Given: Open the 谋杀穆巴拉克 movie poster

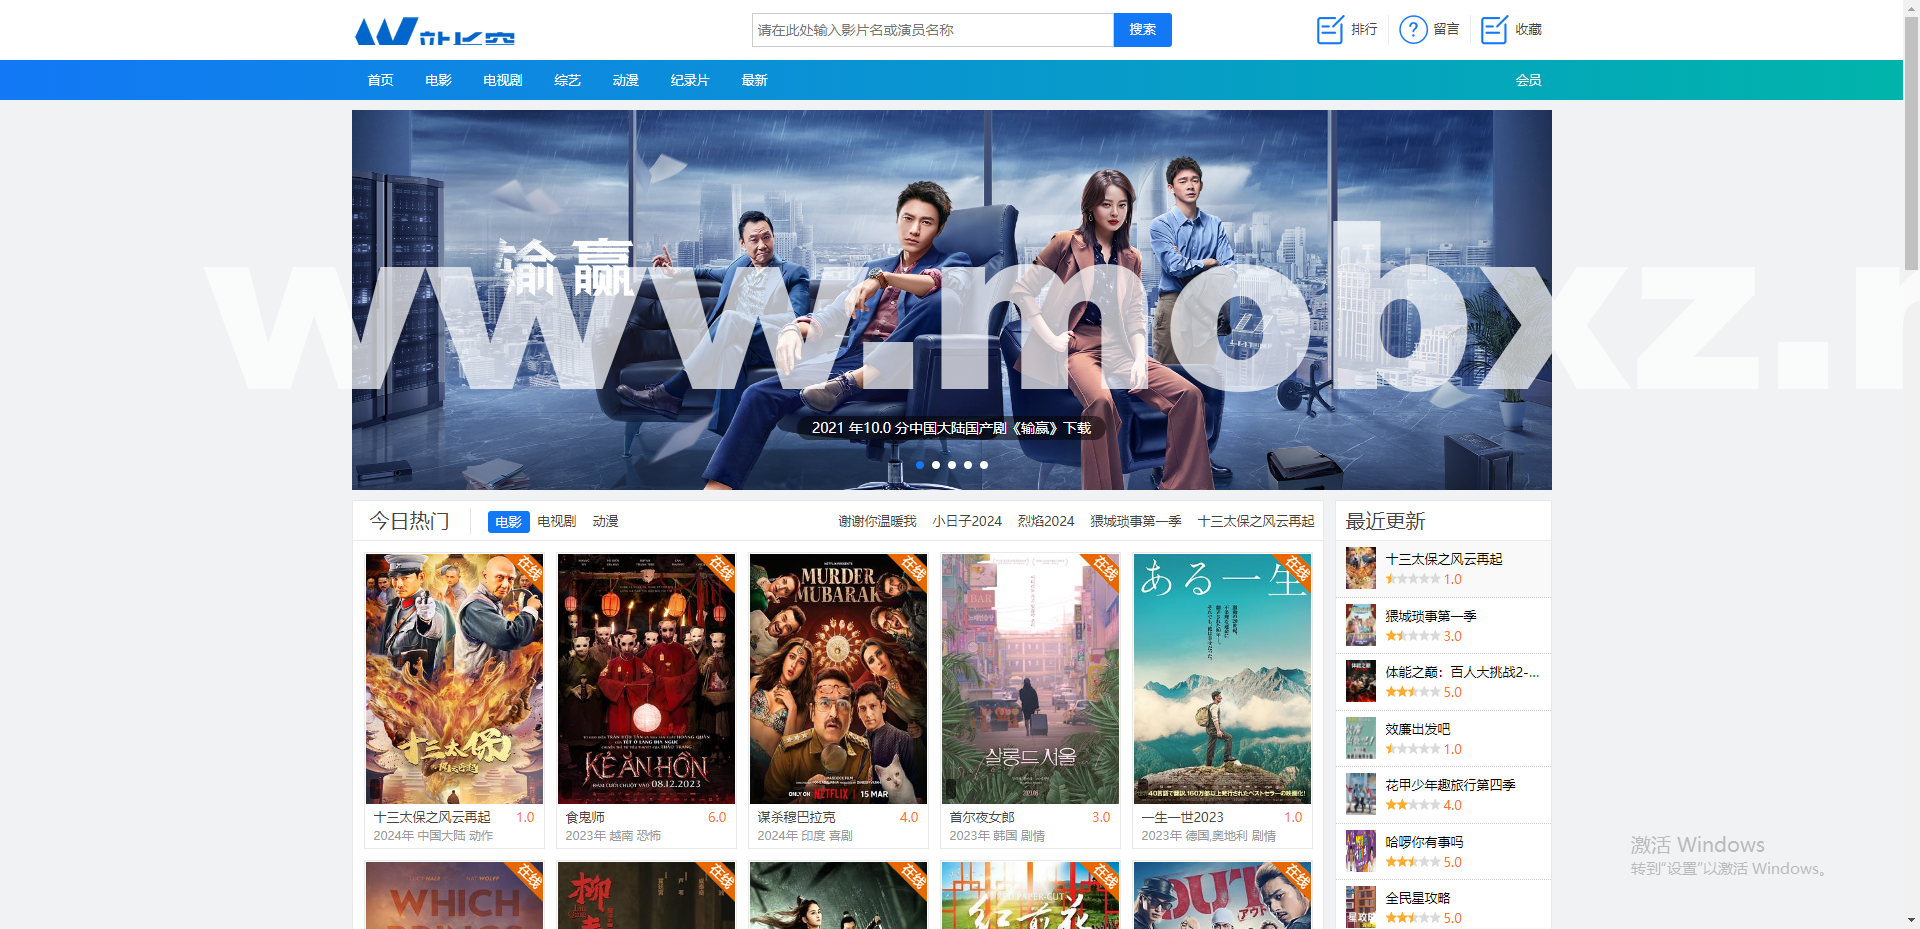Looking at the screenshot, I should [838, 679].
